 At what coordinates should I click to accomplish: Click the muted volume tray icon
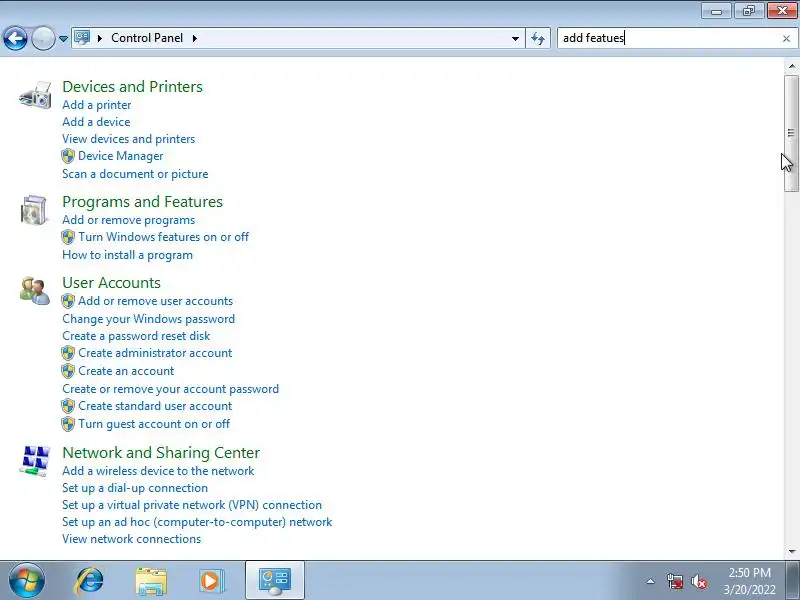[x=698, y=581]
